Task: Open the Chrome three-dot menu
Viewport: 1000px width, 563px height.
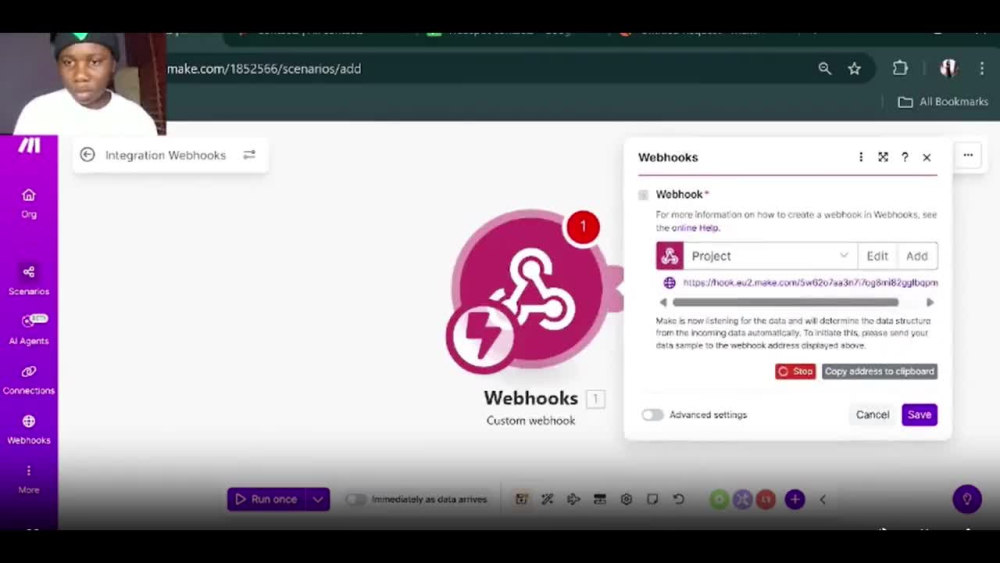Action: pos(982,68)
